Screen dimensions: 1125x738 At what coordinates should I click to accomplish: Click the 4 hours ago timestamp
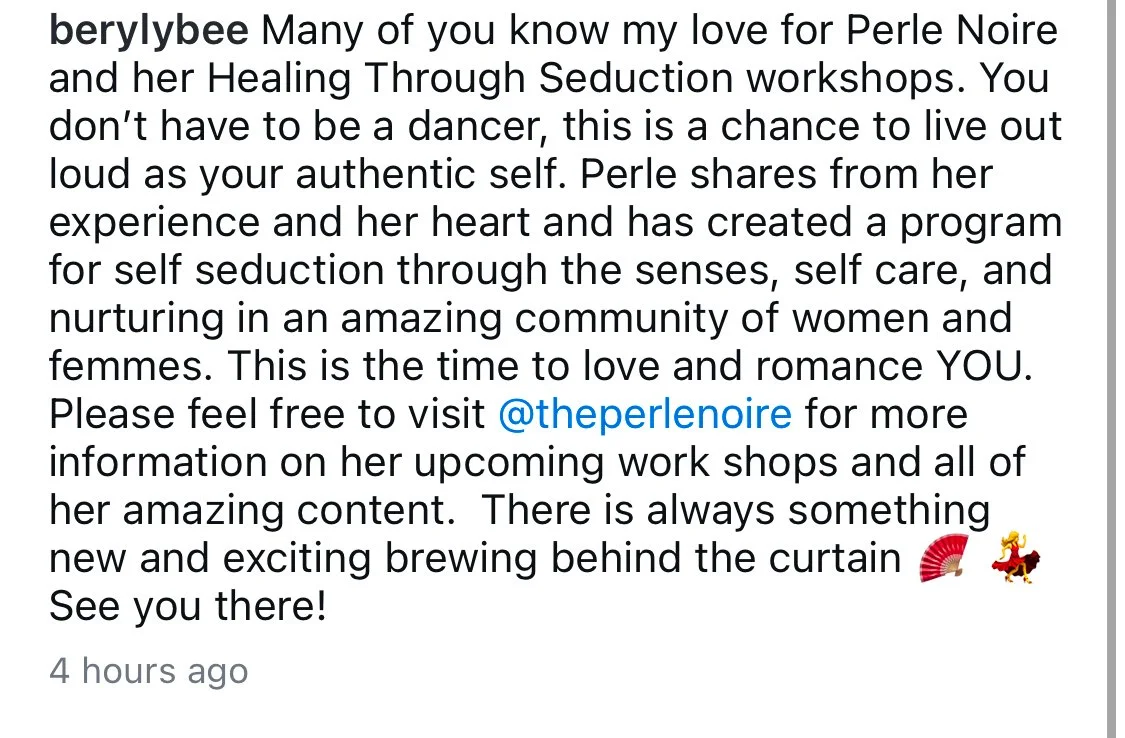click(149, 671)
